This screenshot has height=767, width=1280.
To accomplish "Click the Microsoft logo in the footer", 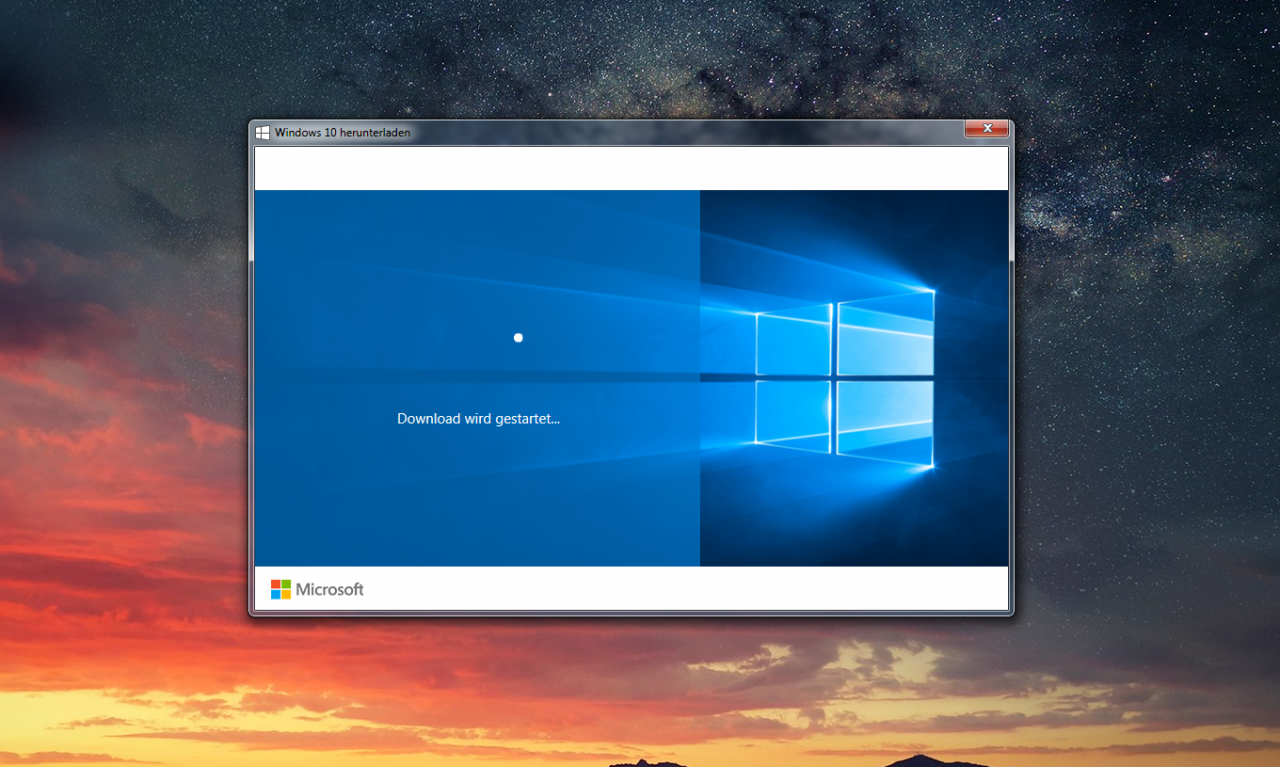I will coord(317,590).
